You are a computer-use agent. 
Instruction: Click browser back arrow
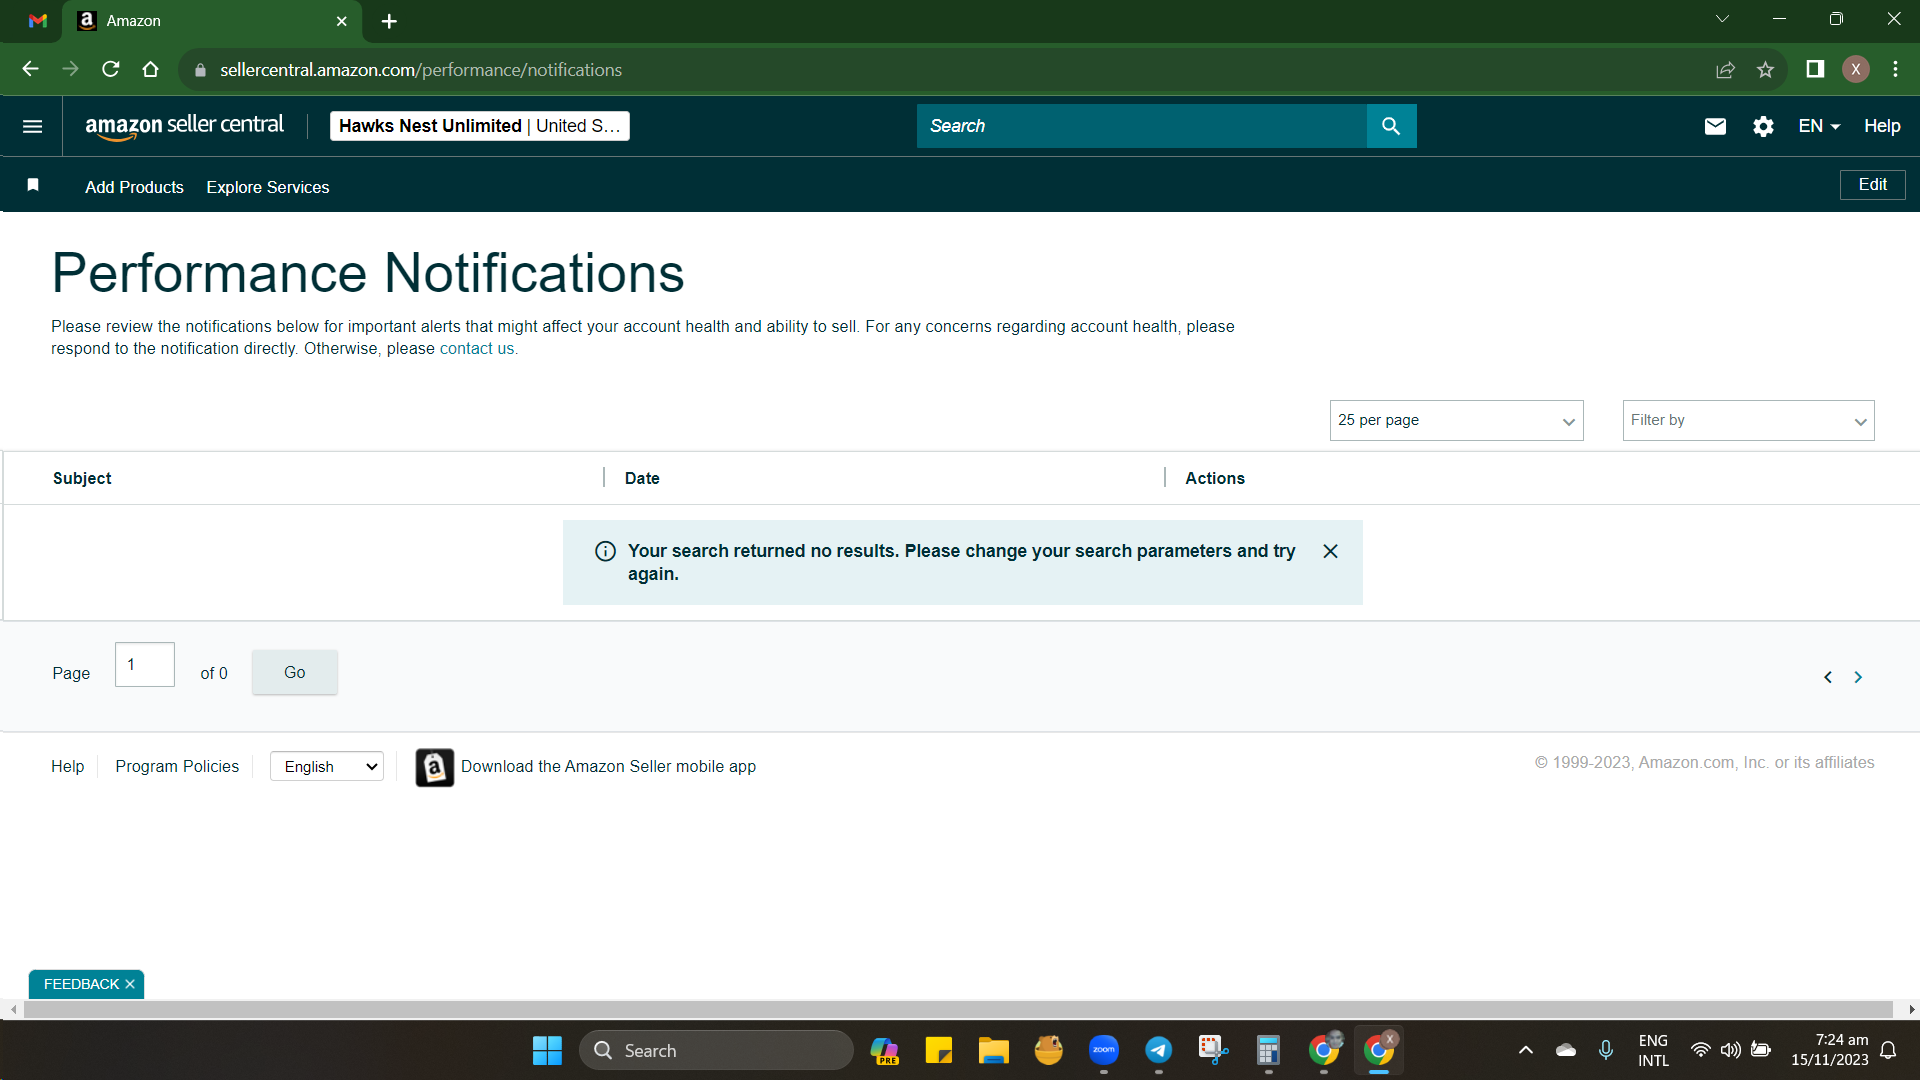tap(30, 69)
